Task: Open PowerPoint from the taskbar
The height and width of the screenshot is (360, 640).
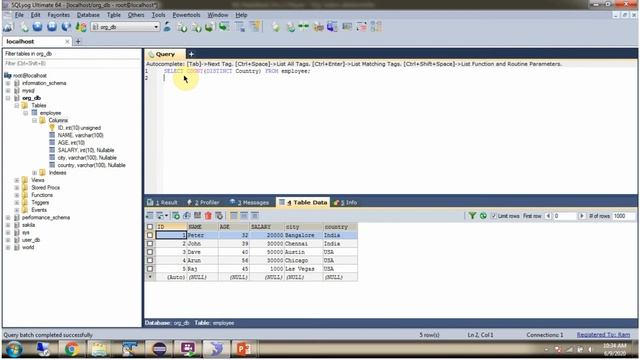Action: 244,349
